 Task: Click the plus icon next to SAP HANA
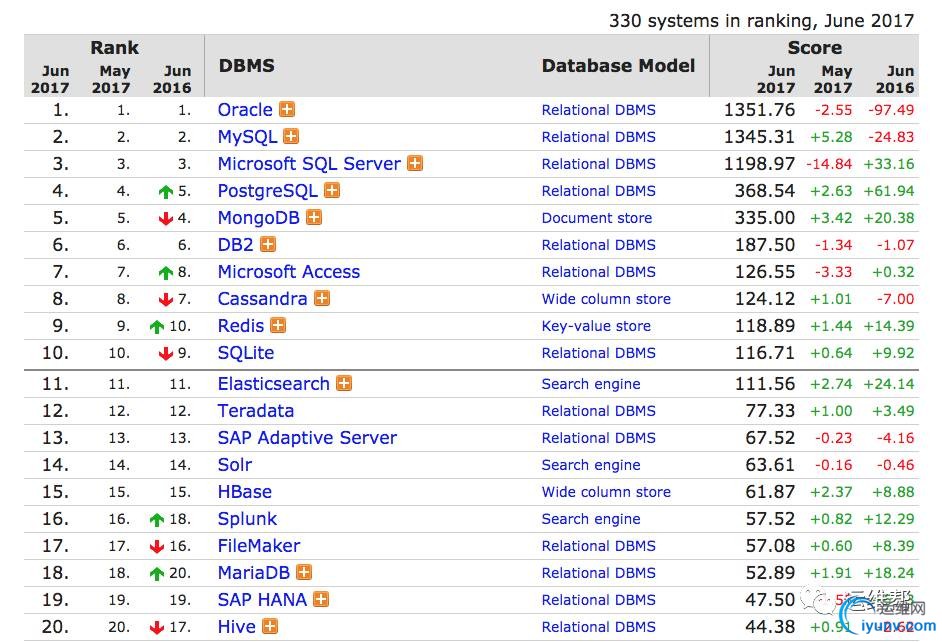point(321,599)
